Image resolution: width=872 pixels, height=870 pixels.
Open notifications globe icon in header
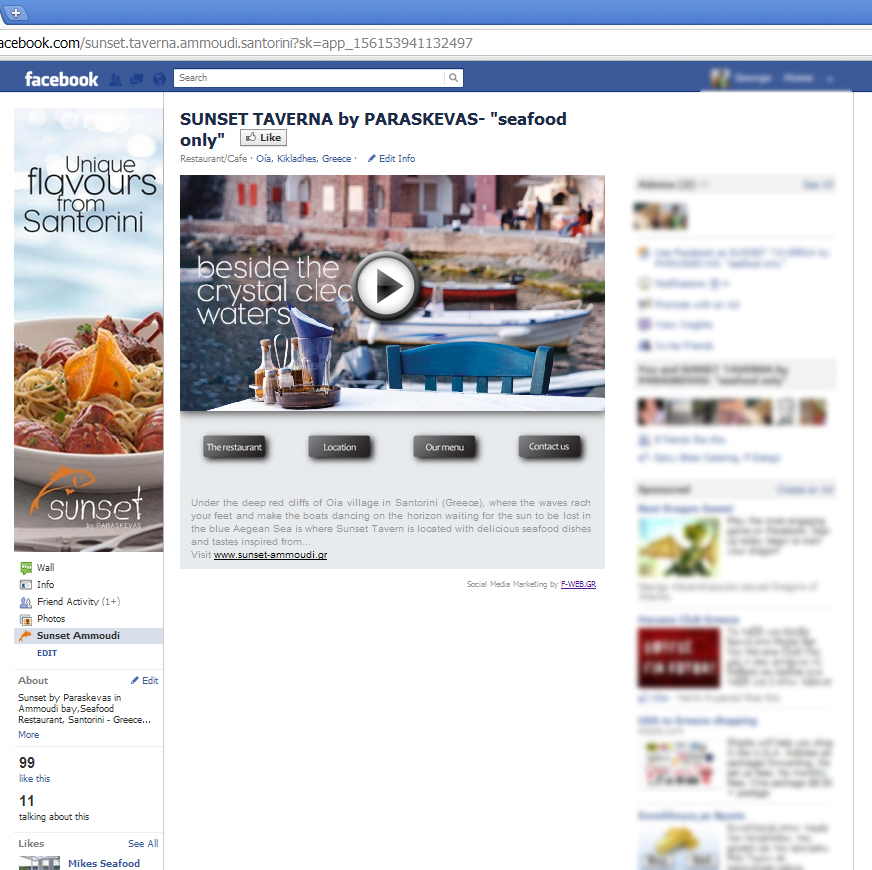pyautogui.click(x=158, y=79)
